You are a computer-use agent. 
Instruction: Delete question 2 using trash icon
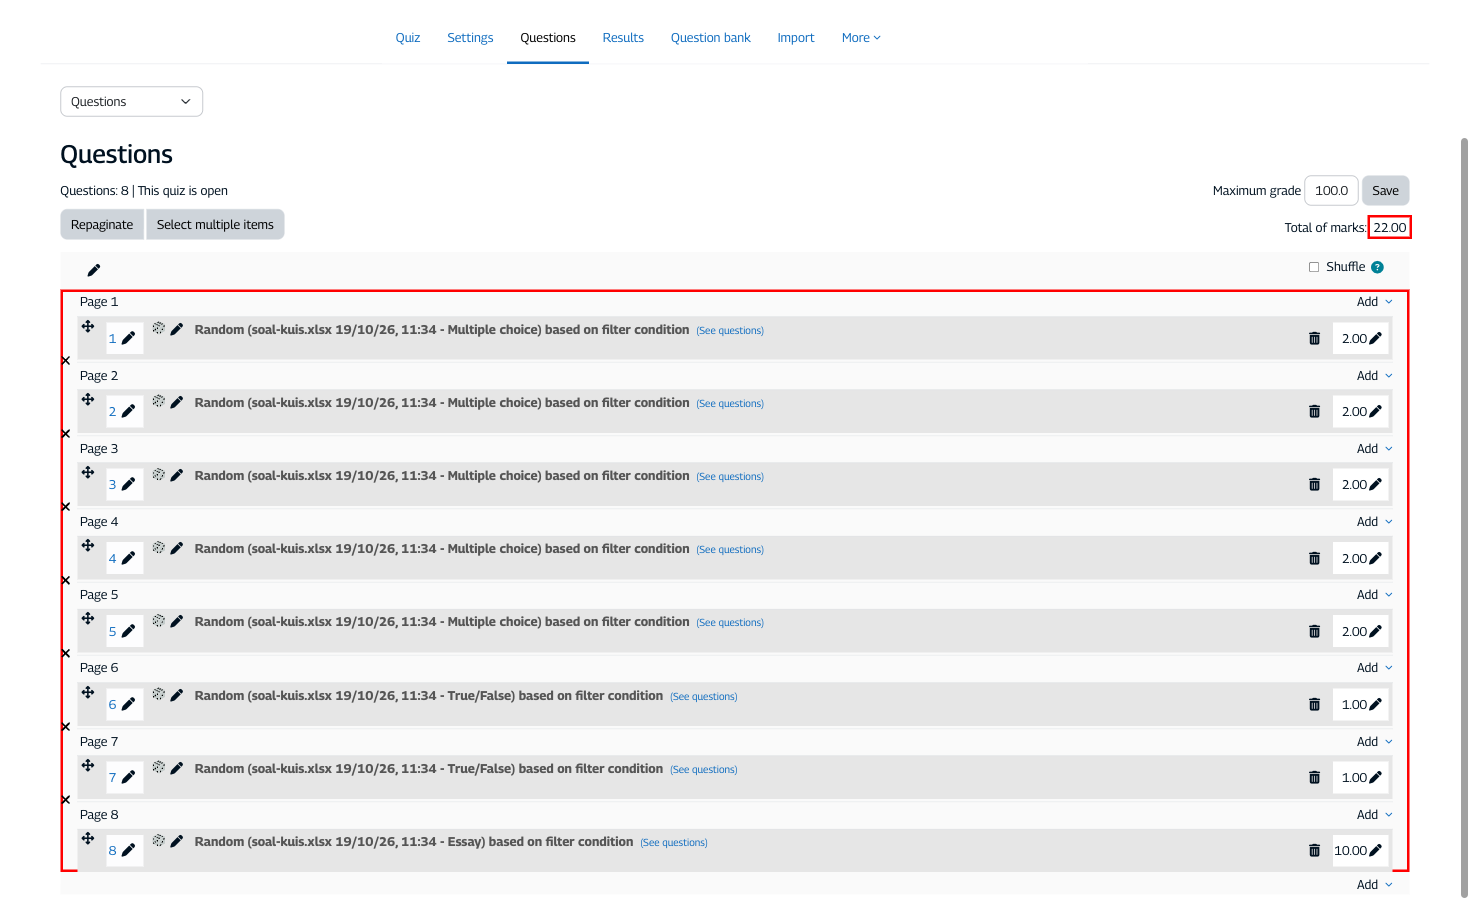[x=1314, y=412]
